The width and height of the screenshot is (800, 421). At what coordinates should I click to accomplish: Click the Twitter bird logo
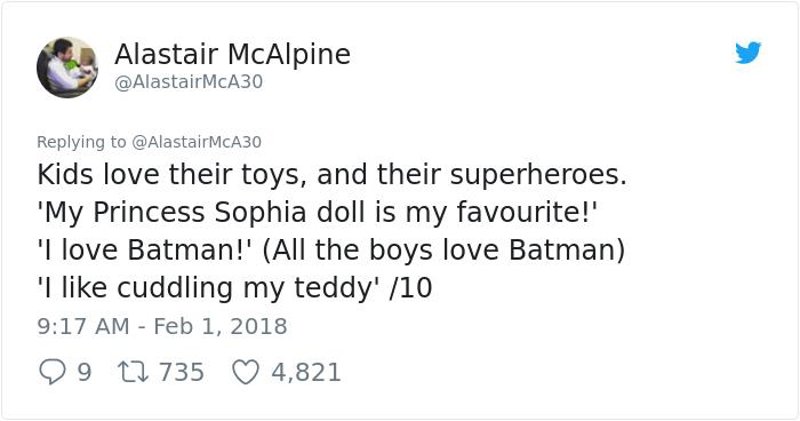748,53
